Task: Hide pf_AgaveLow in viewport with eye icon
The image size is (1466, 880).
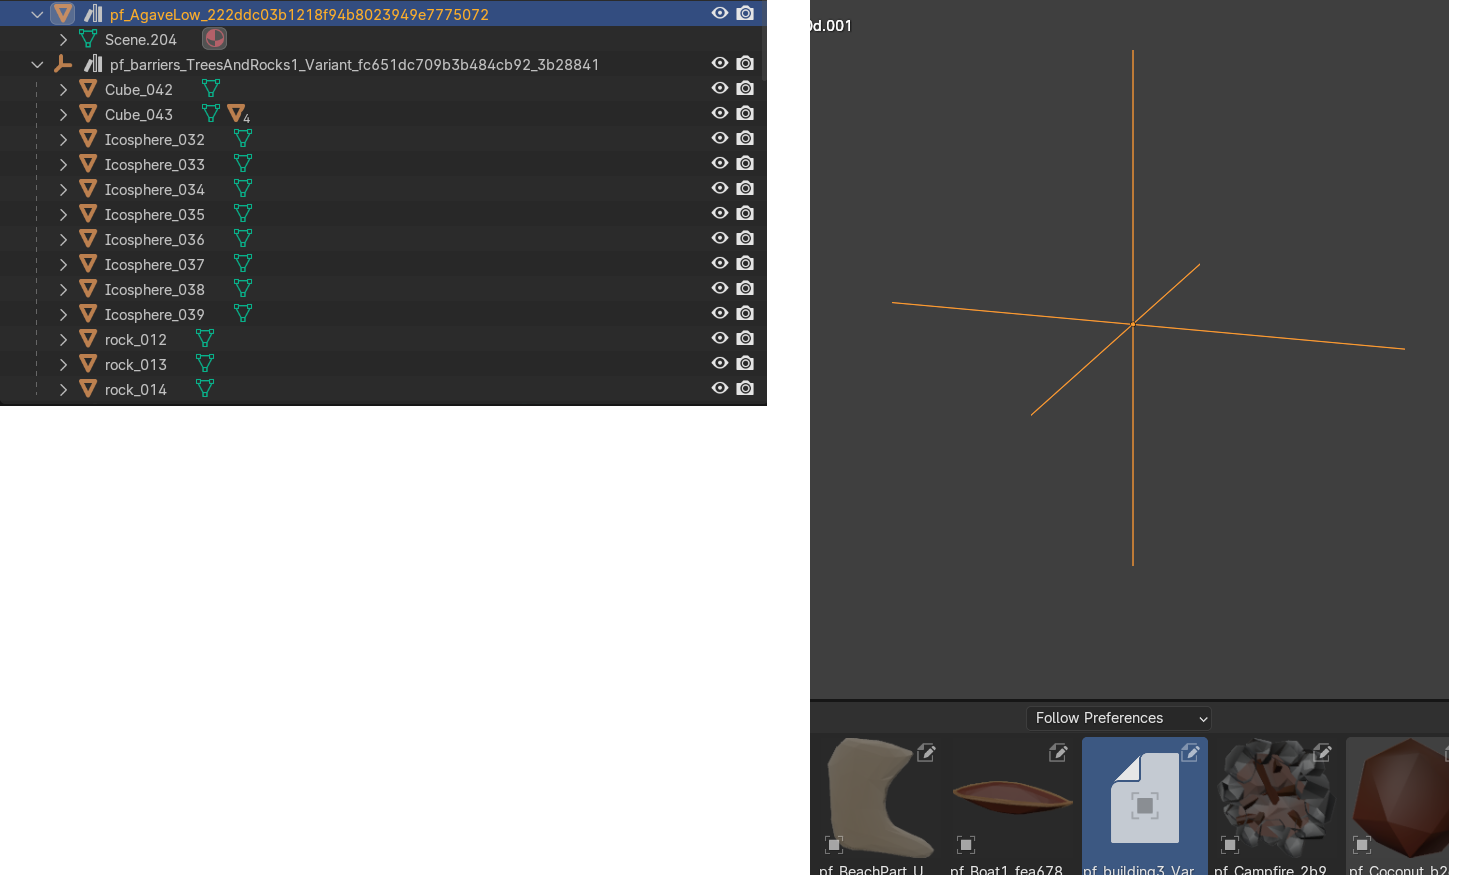Action: 720,13
